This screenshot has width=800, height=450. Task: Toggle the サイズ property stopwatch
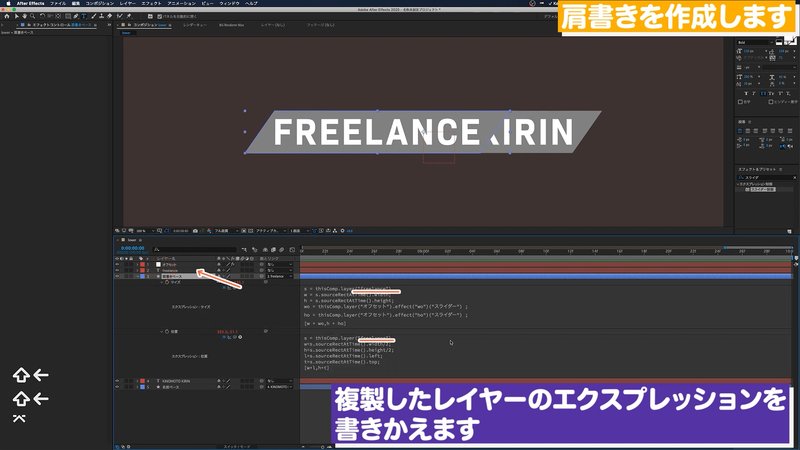[x=167, y=282]
